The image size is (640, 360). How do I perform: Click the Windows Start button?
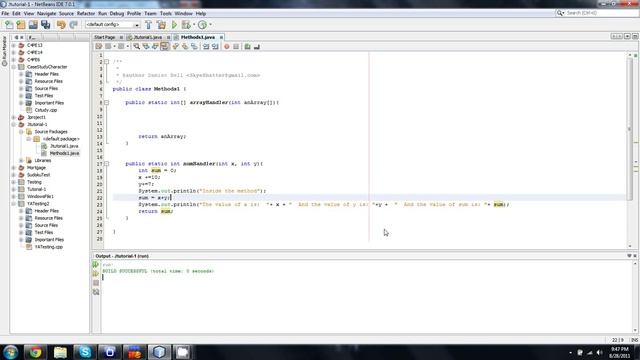[x=11, y=352]
